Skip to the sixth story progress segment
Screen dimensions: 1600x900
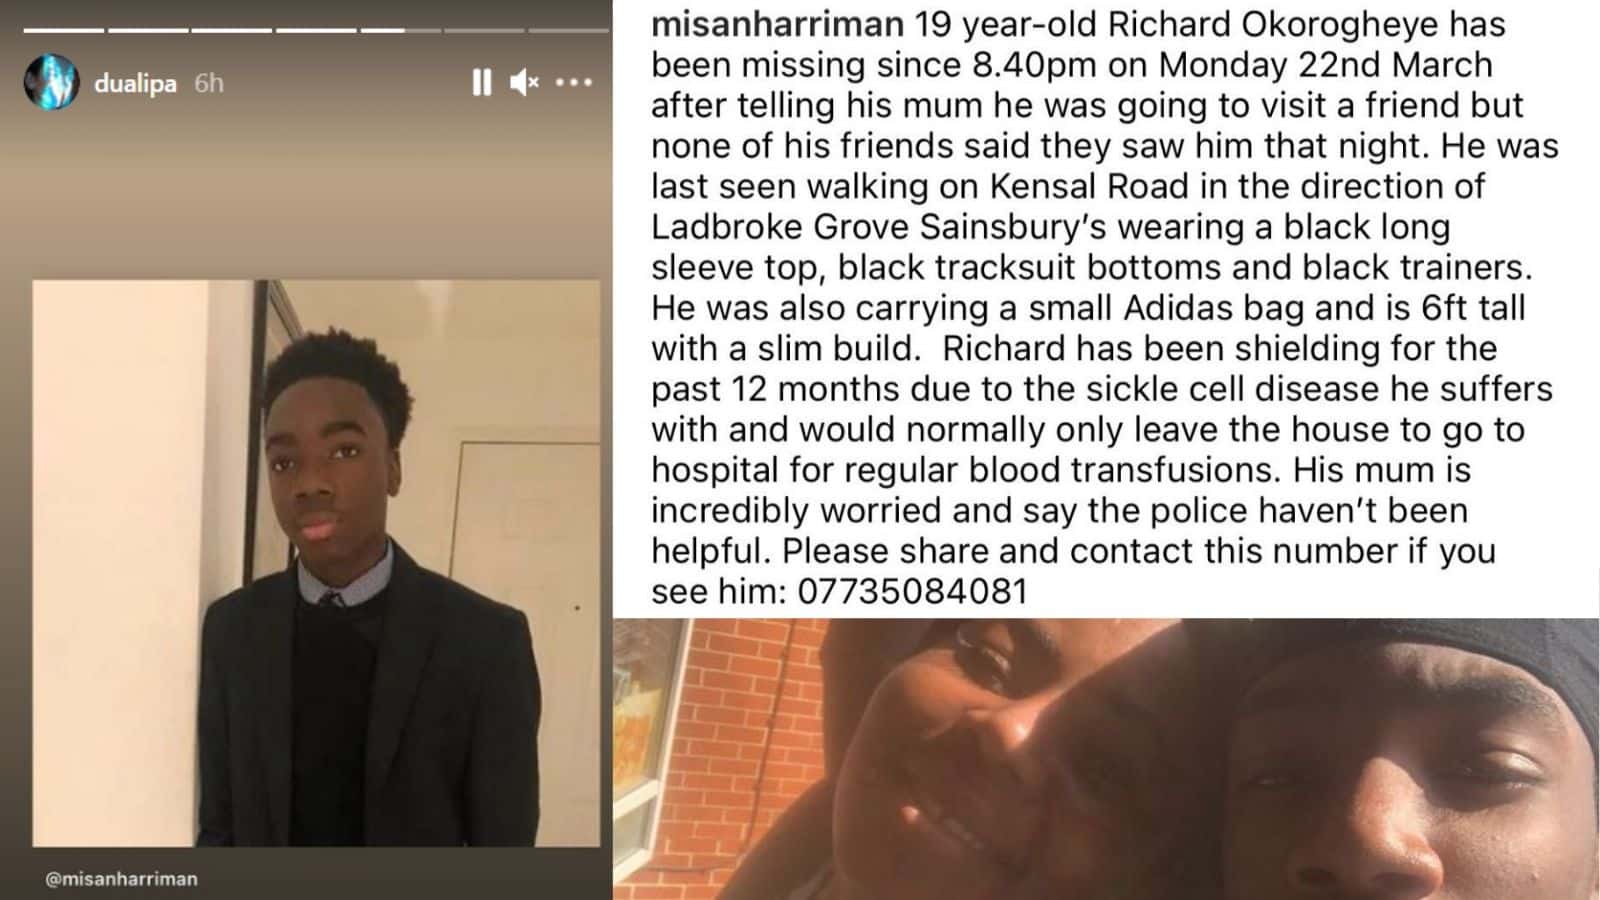(x=484, y=30)
